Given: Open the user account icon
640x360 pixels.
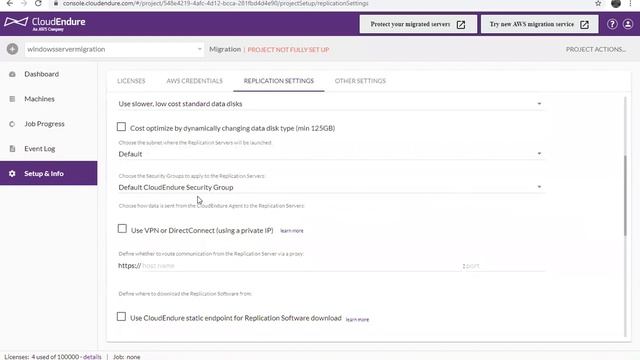Looking at the screenshot, I should (628, 24).
